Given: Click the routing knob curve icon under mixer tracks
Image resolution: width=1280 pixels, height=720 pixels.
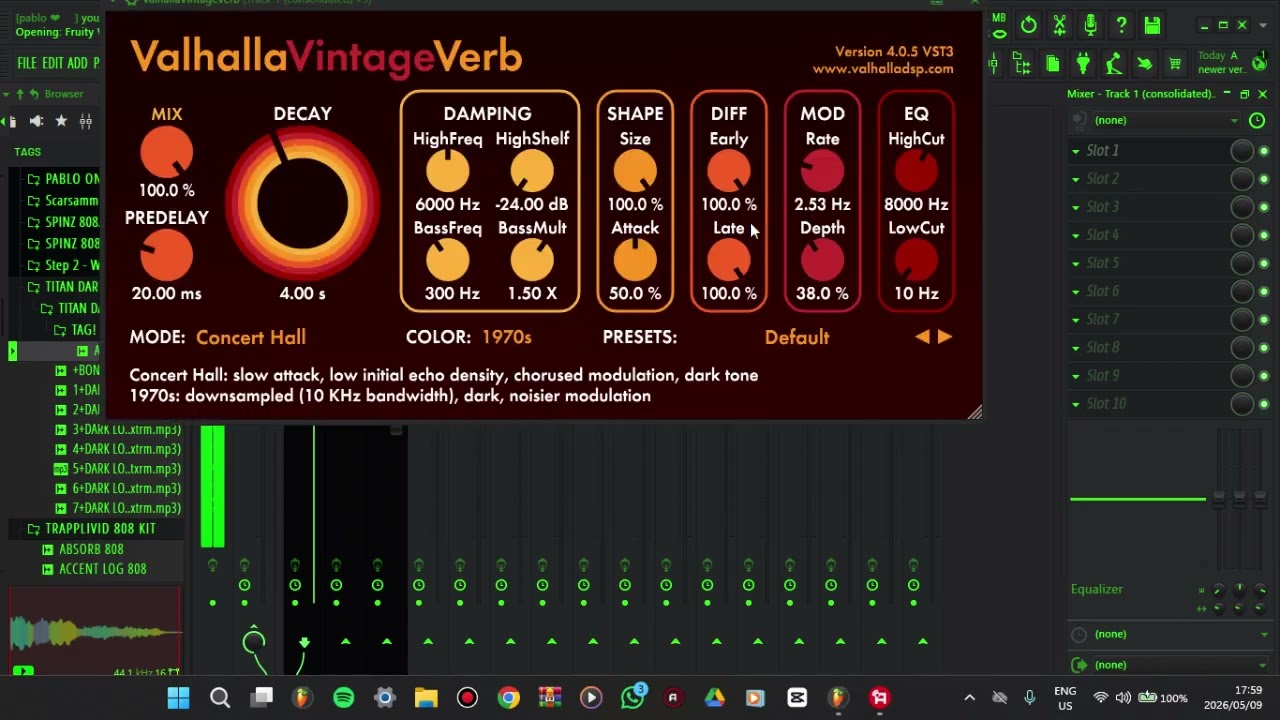Looking at the screenshot, I should tap(254, 642).
